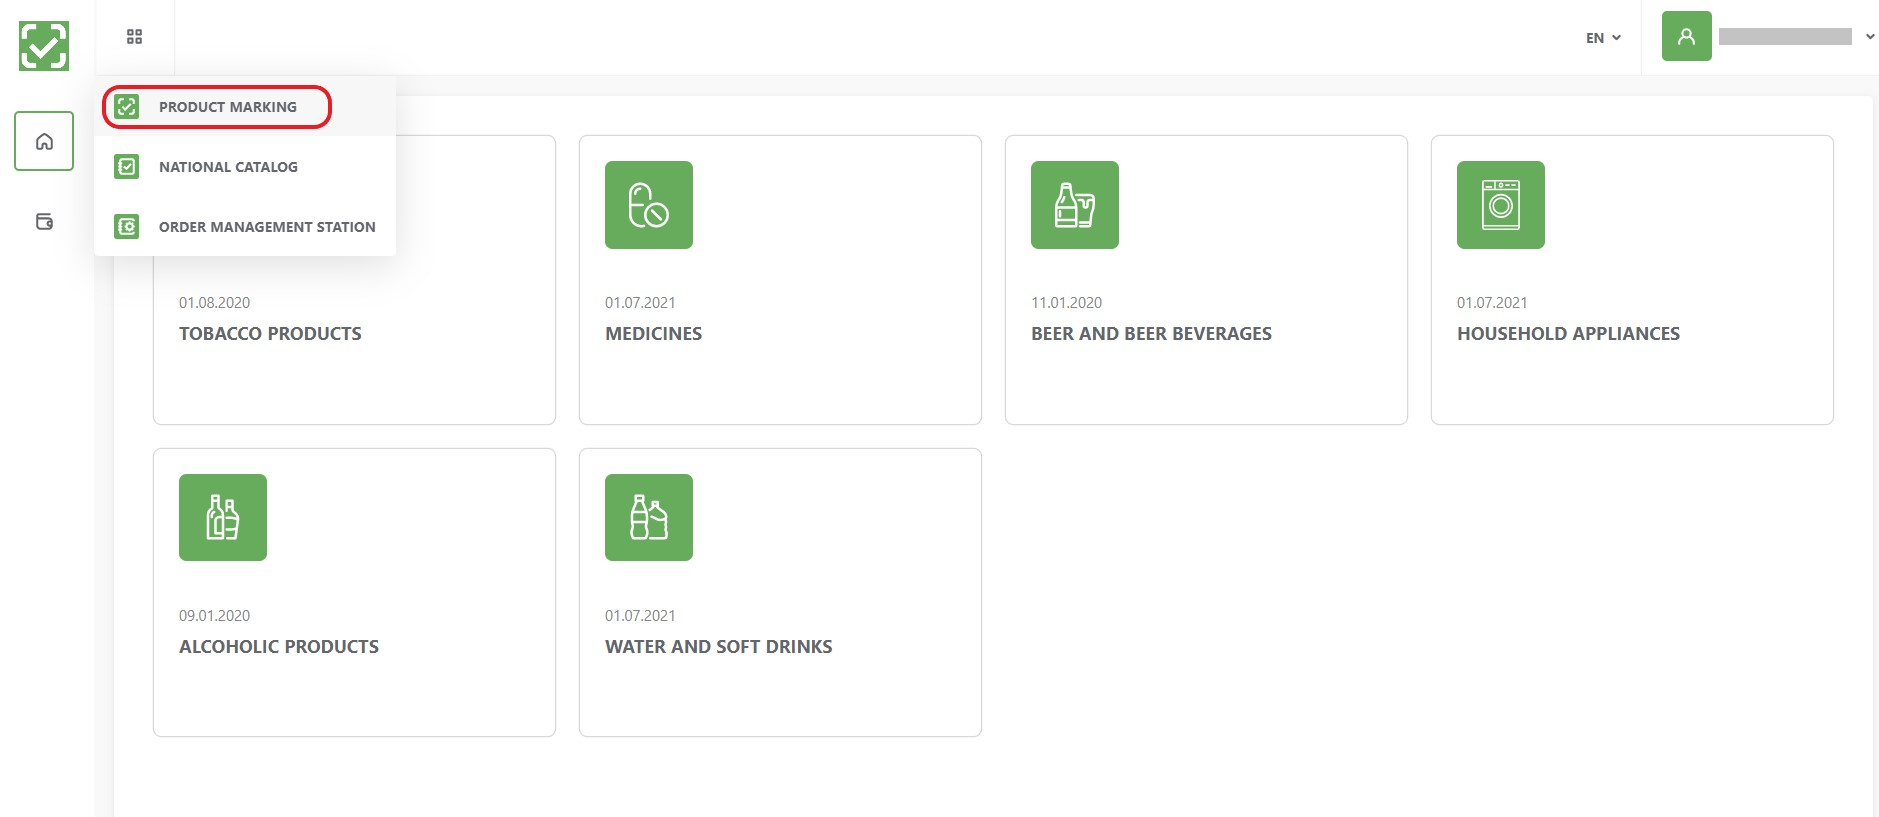Click the washing machine icon

pos(1501,205)
